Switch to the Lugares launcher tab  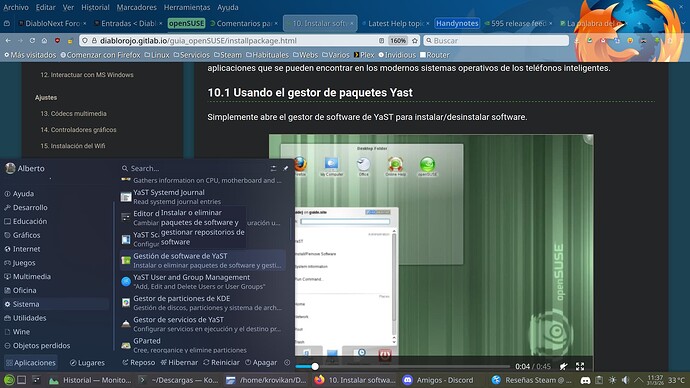(x=87, y=363)
